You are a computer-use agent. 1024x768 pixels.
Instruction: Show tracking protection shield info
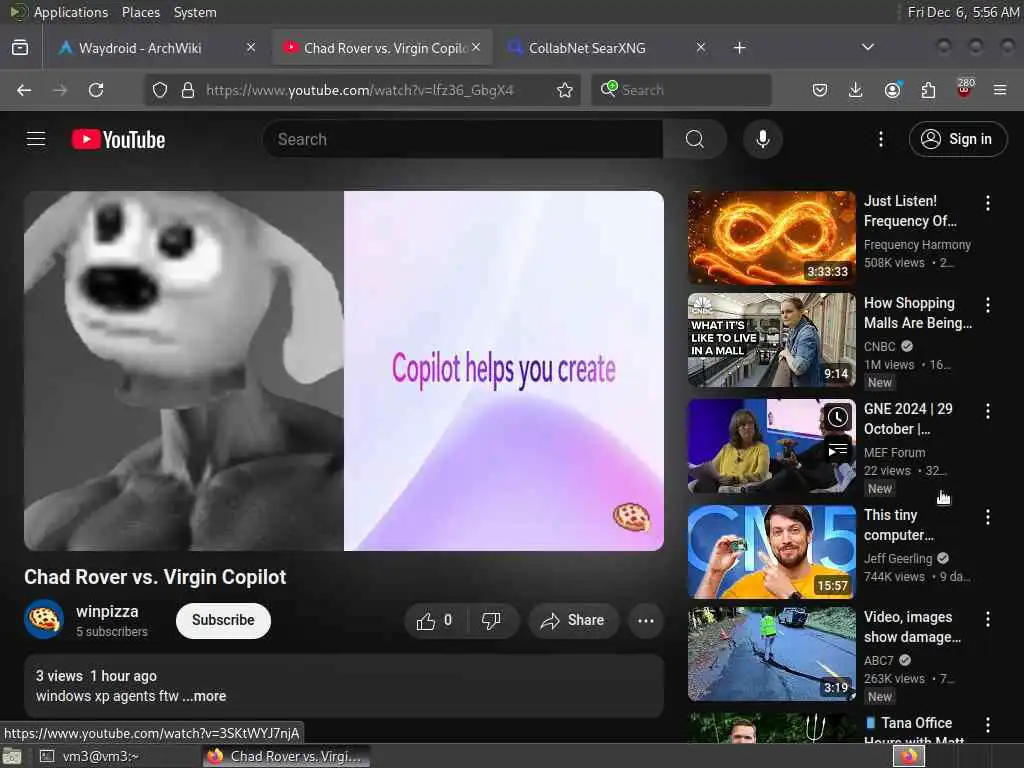pyautogui.click(x=160, y=90)
